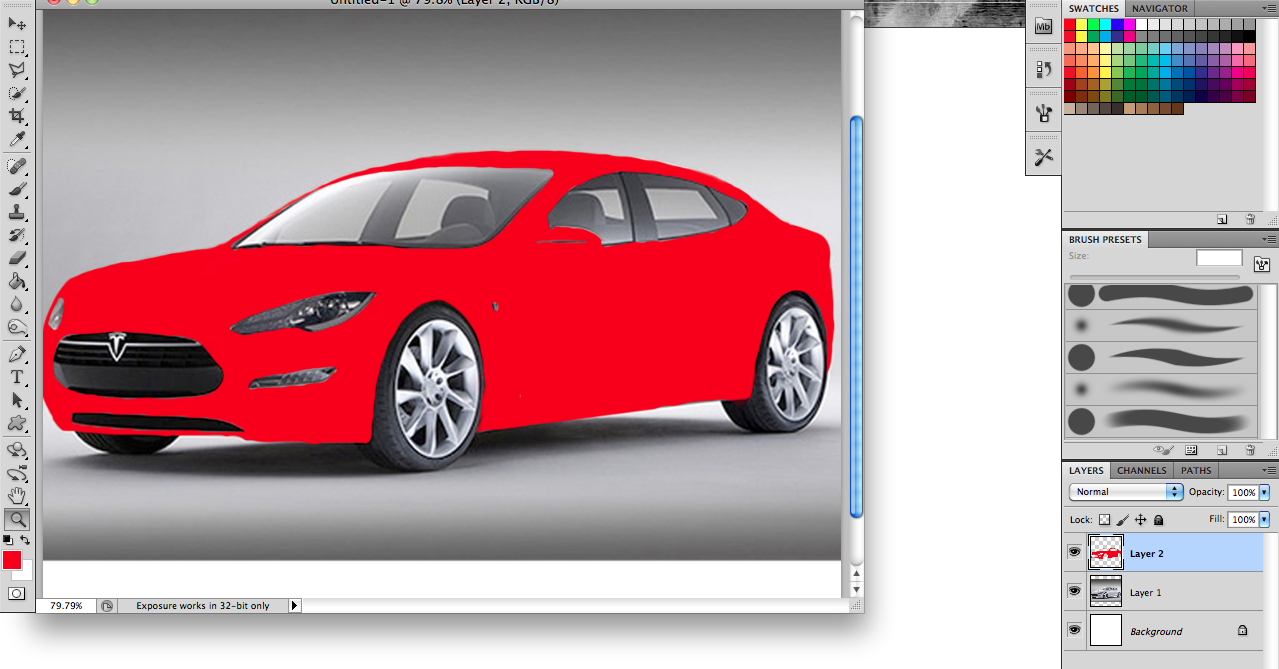Switch to the Channels tab

[x=1141, y=470]
